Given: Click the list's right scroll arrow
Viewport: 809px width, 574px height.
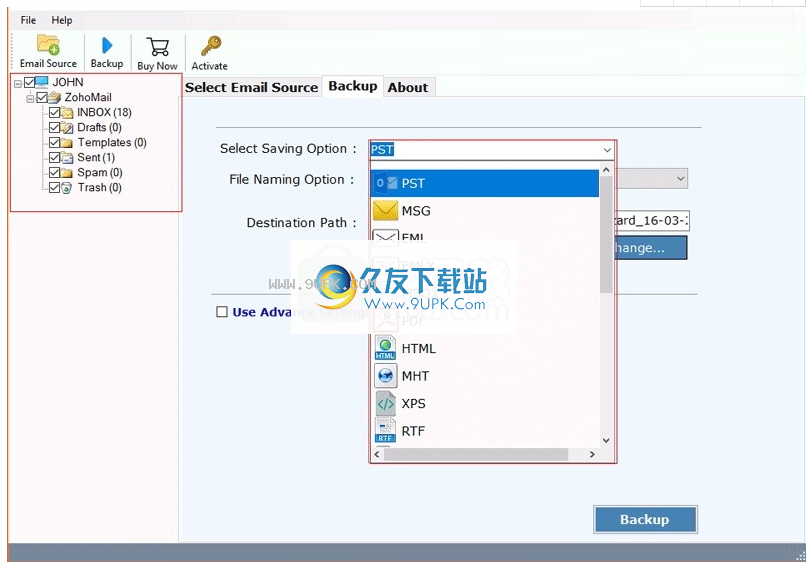Looking at the screenshot, I should (x=592, y=454).
